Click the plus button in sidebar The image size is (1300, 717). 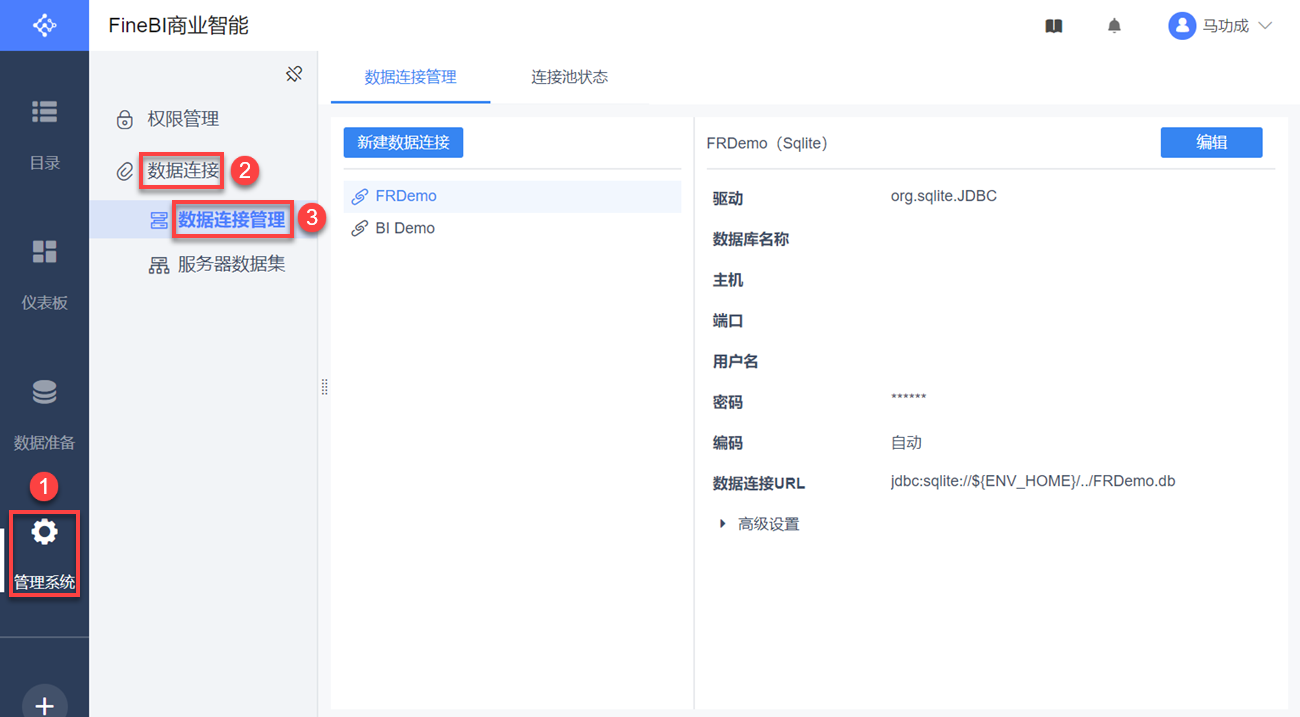[x=44, y=704]
